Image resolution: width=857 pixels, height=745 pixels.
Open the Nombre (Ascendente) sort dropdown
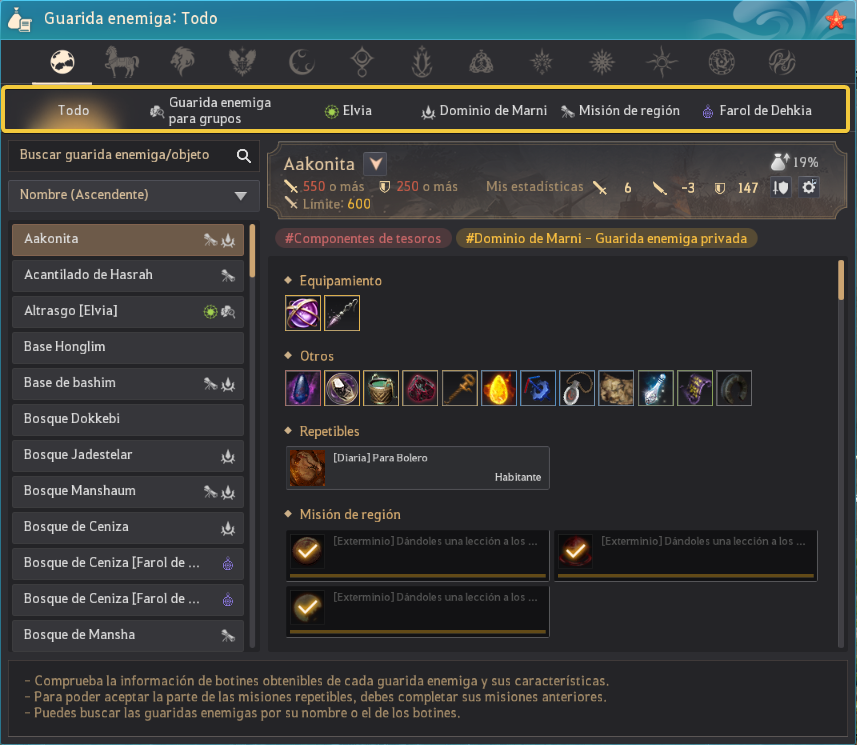pyautogui.click(x=134, y=195)
